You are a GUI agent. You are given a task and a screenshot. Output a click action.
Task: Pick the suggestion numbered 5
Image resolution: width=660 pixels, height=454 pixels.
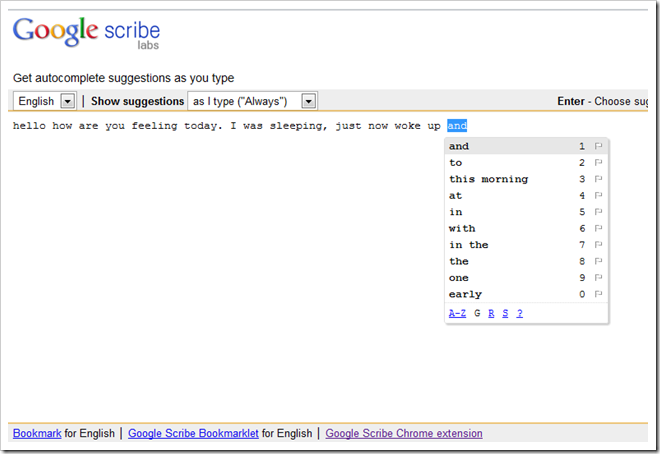[526, 212]
